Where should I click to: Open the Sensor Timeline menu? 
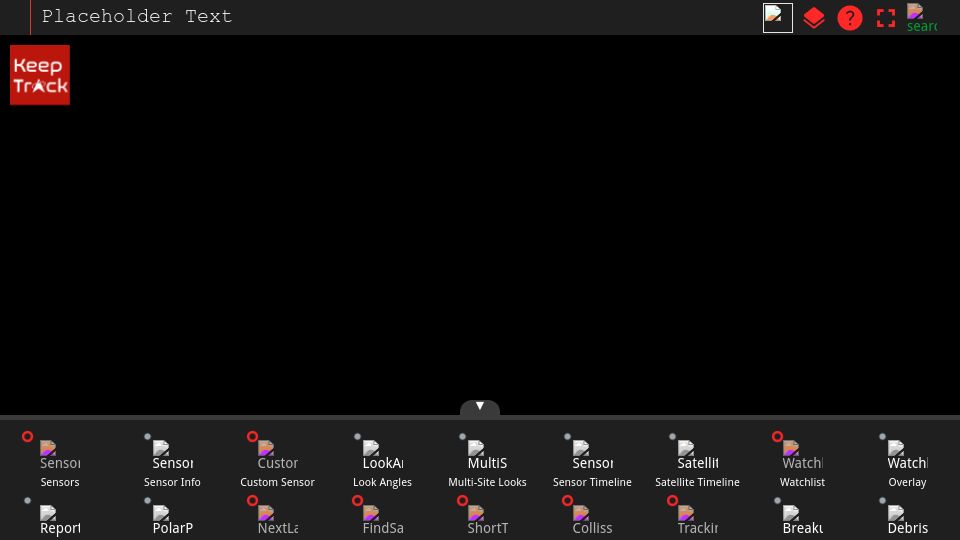[x=592, y=461]
